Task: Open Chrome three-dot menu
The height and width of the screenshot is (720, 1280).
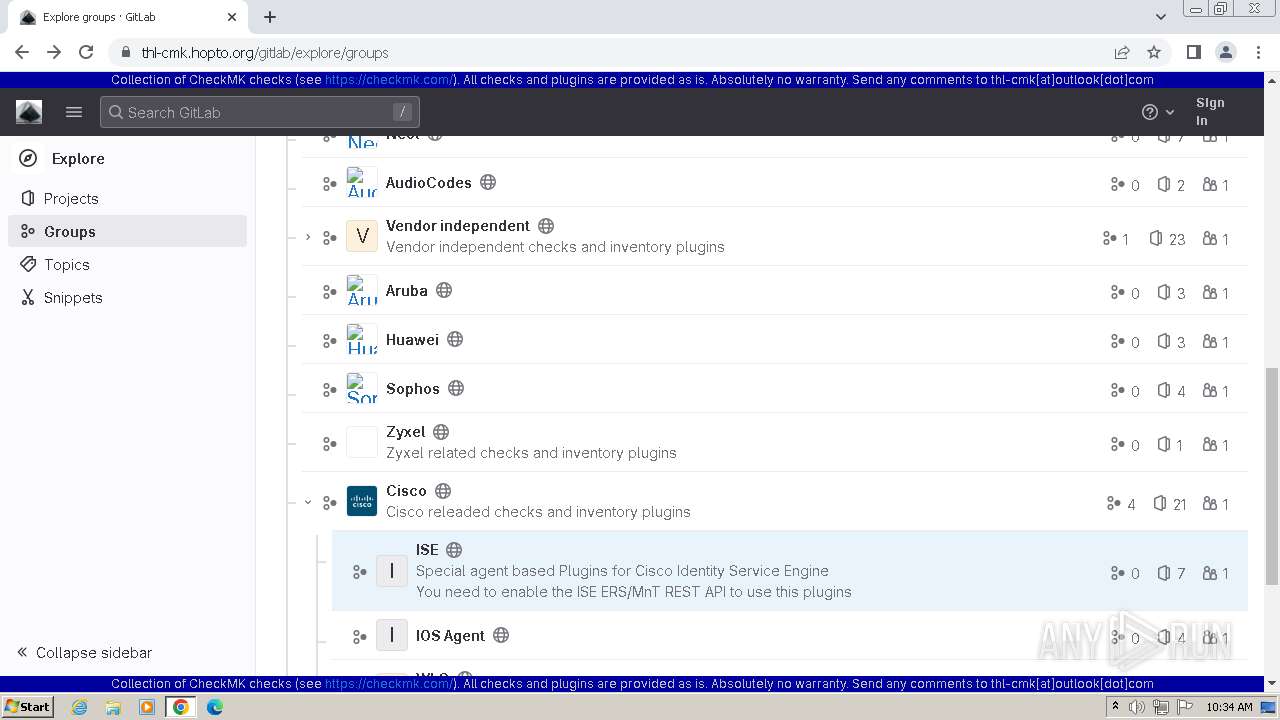Action: coord(1257,52)
